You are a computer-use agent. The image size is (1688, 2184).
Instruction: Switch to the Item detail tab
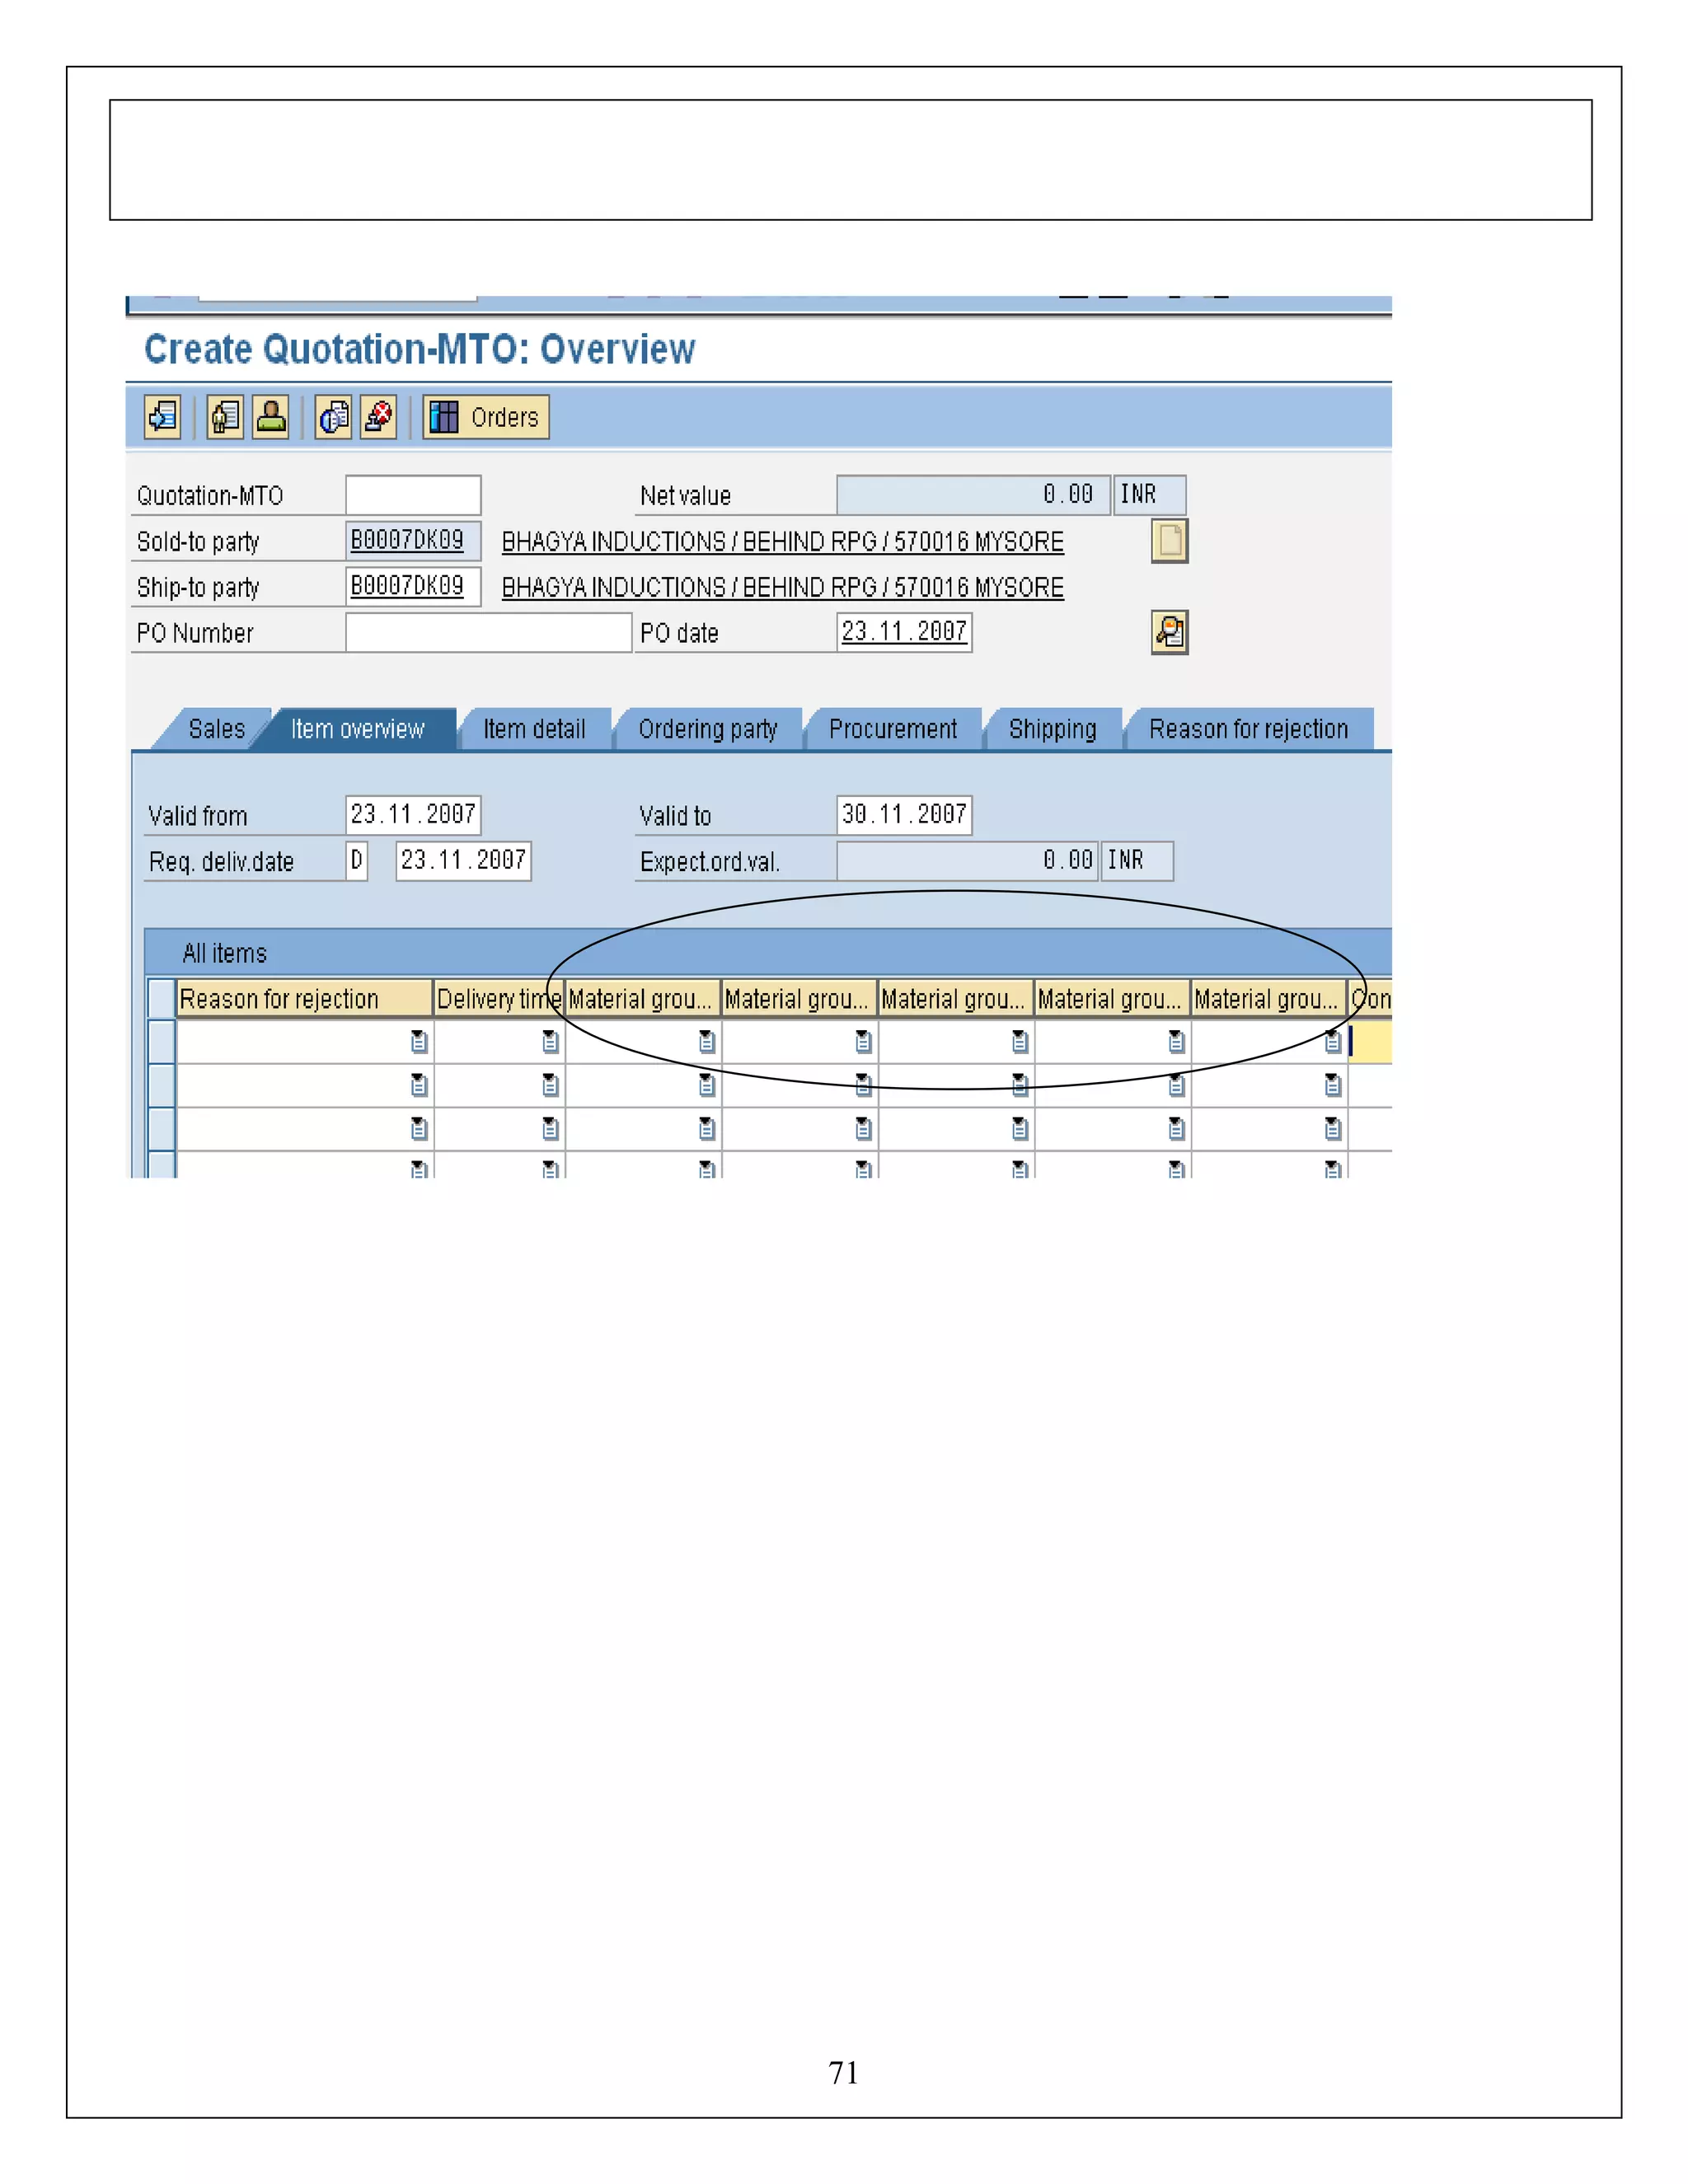click(x=534, y=729)
